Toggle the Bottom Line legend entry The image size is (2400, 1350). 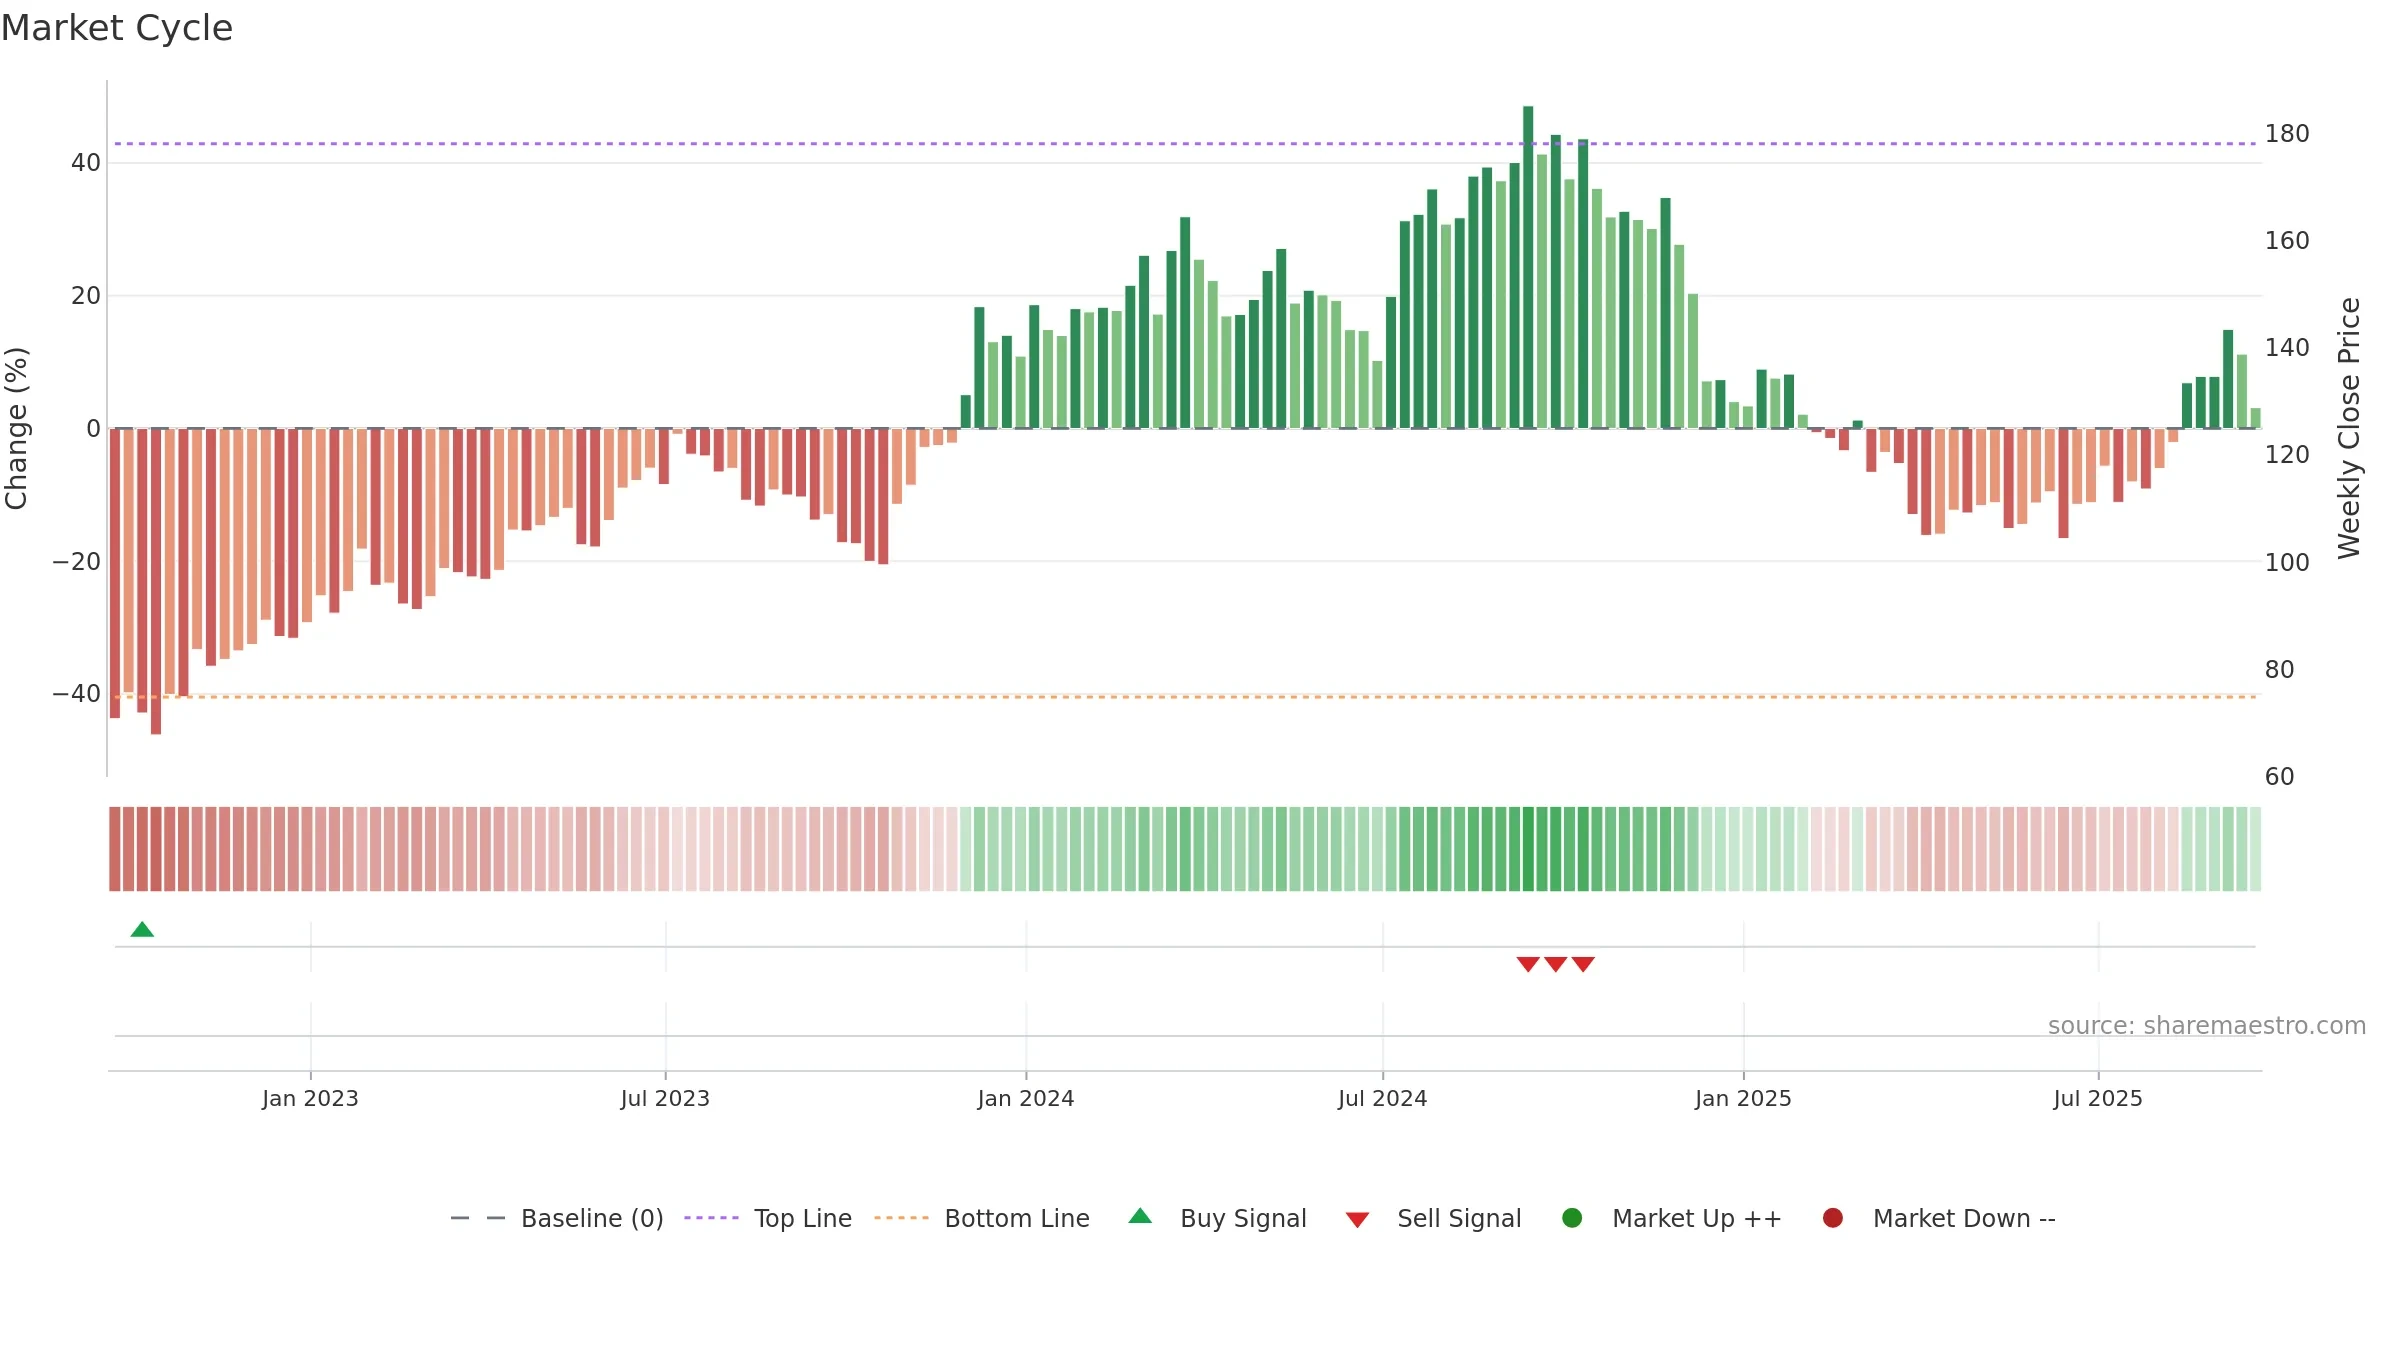982,1218
